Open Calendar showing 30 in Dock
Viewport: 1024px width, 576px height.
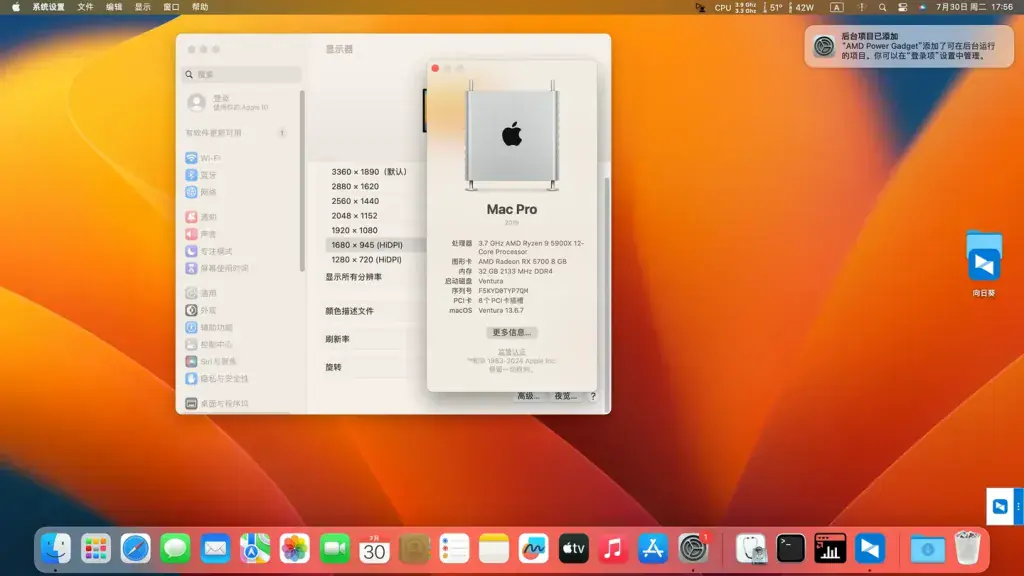pyautogui.click(x=374, y=549)
